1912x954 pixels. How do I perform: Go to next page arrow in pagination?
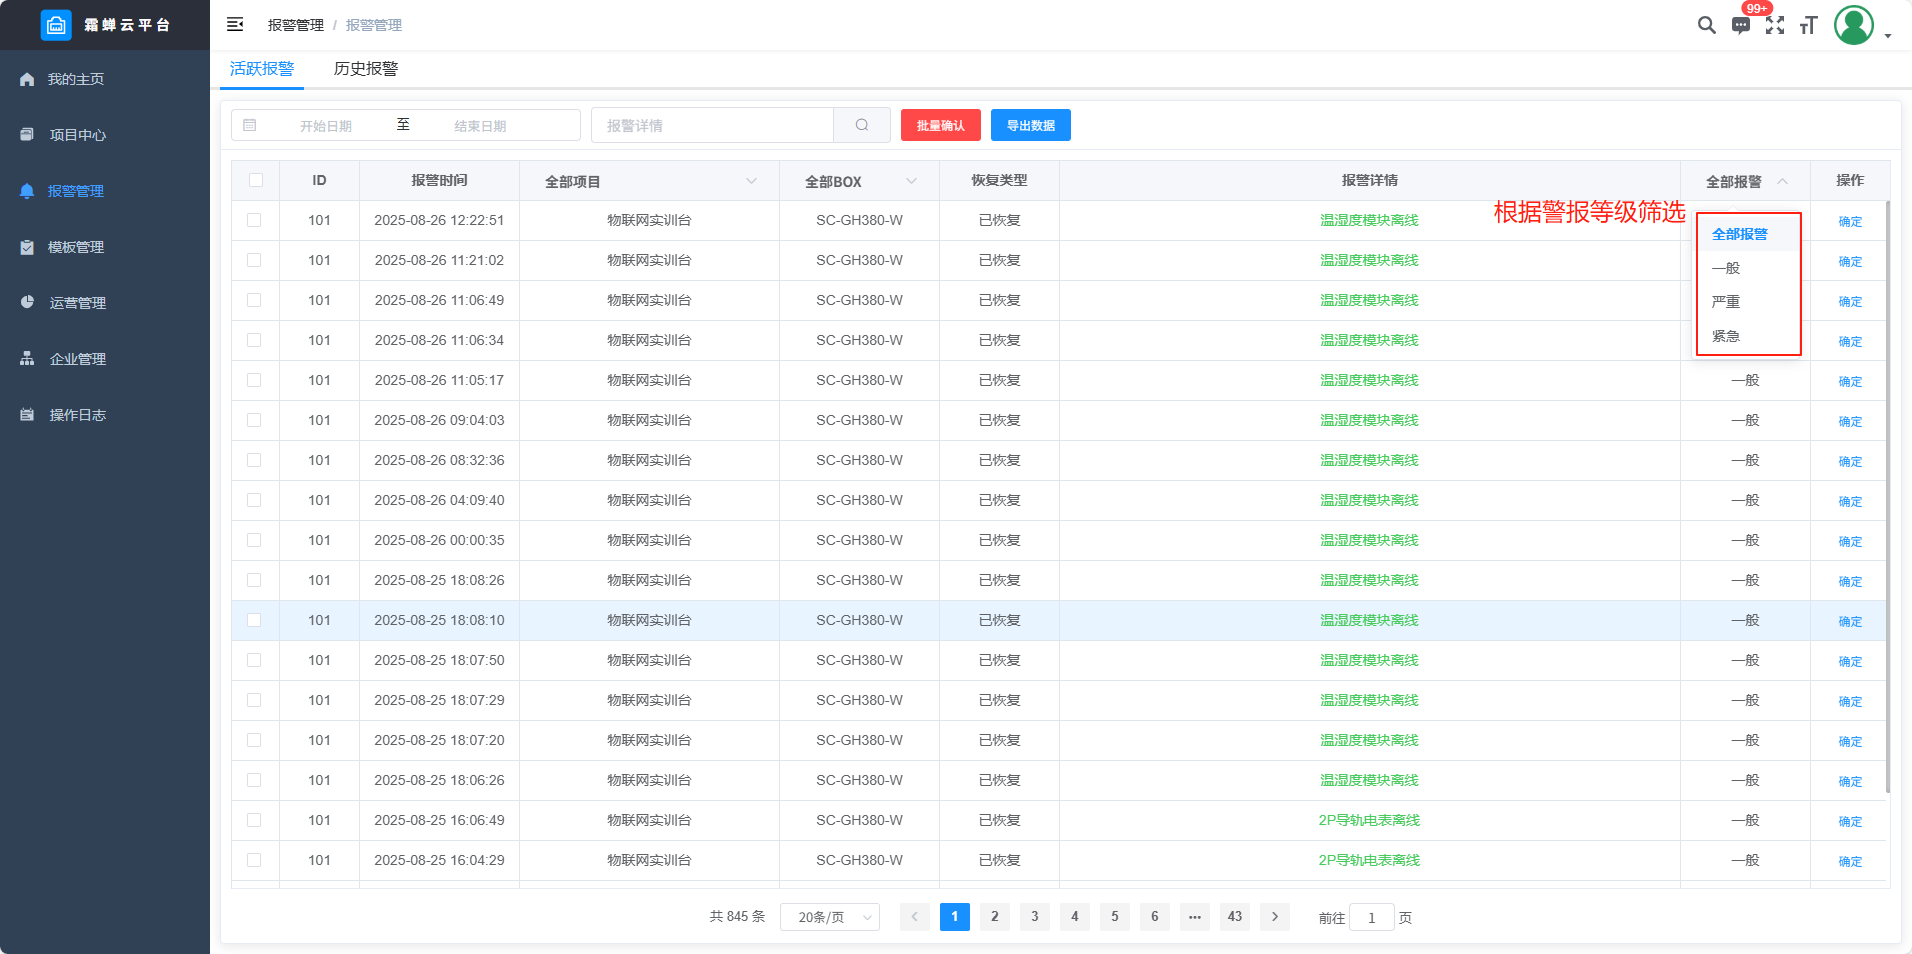[x=1275, y=917]
